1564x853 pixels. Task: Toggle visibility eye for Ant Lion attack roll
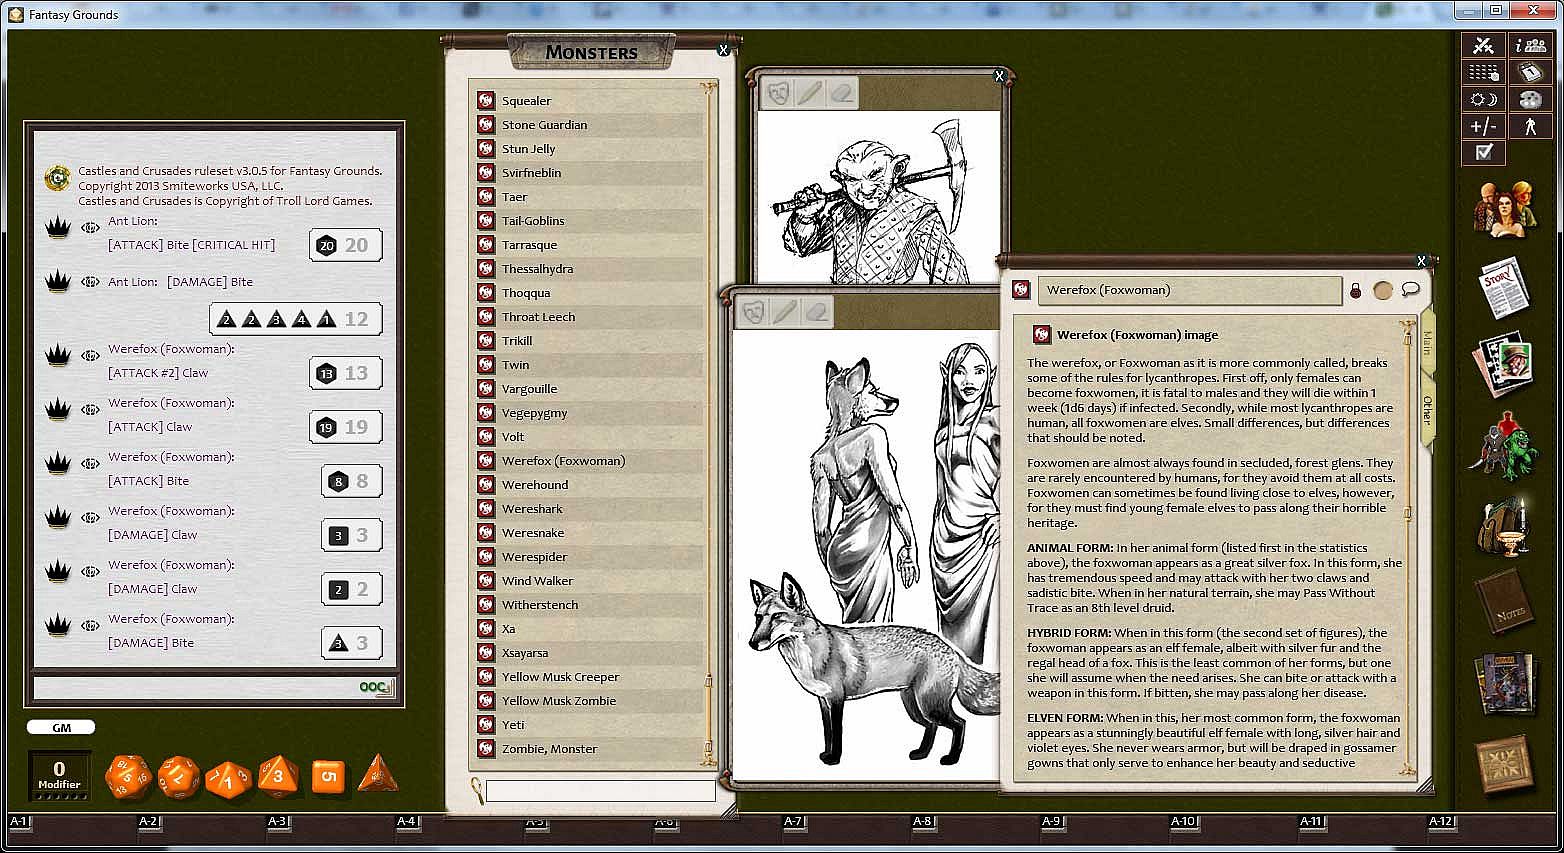pos(90,228)
